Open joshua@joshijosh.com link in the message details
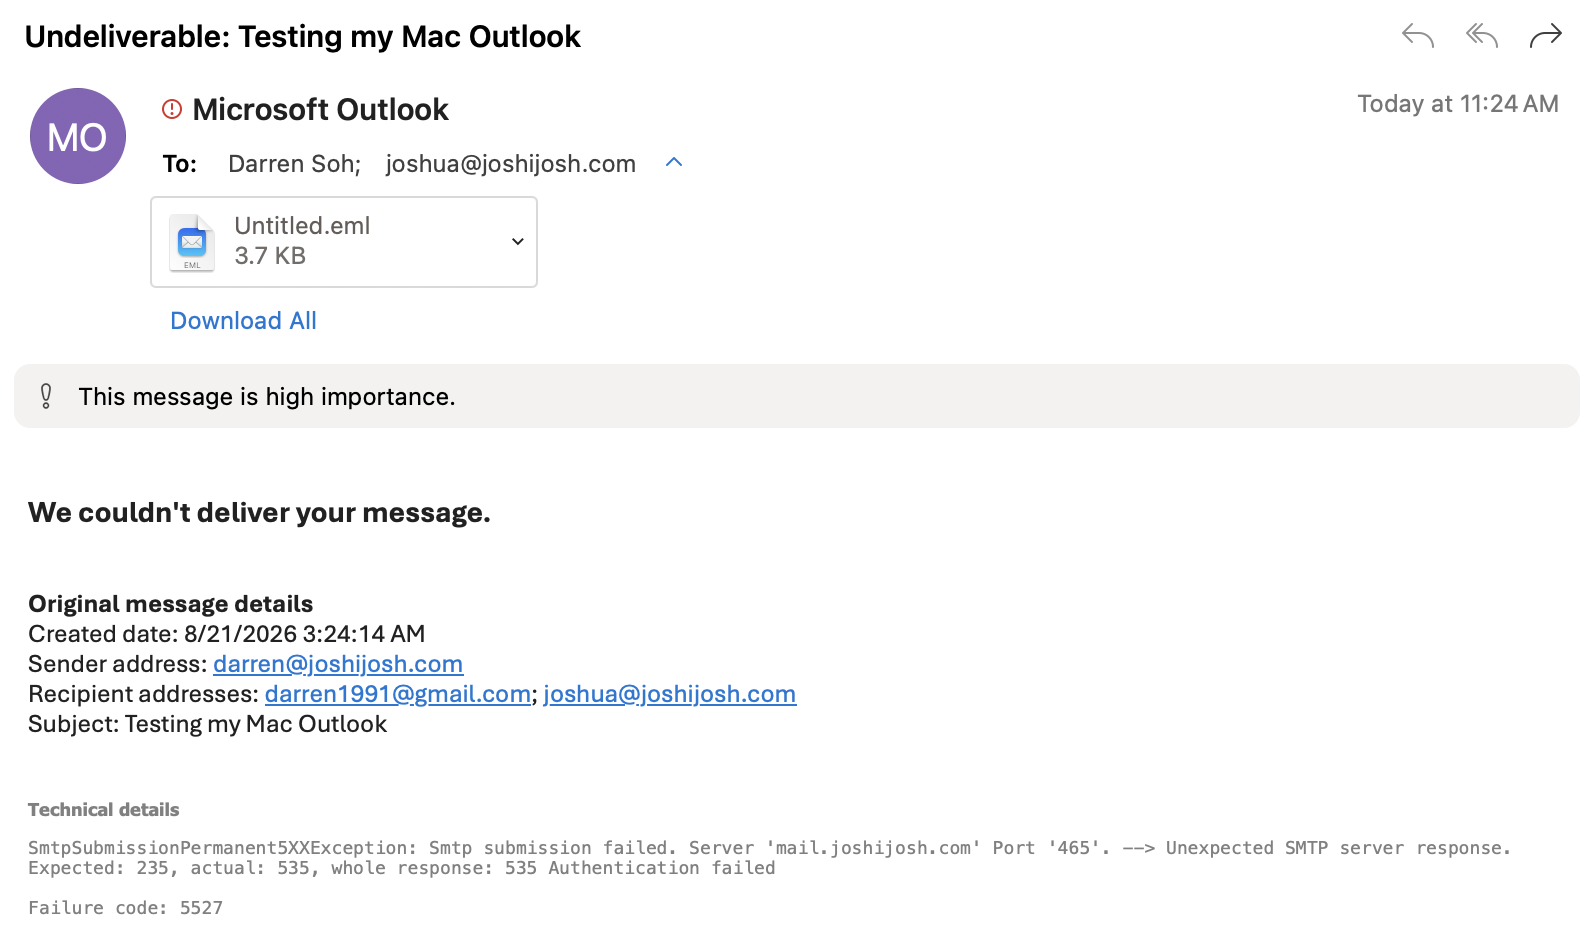Image resolution: width=1592 pixels, height=940 pixels. [x=670, y=694]
